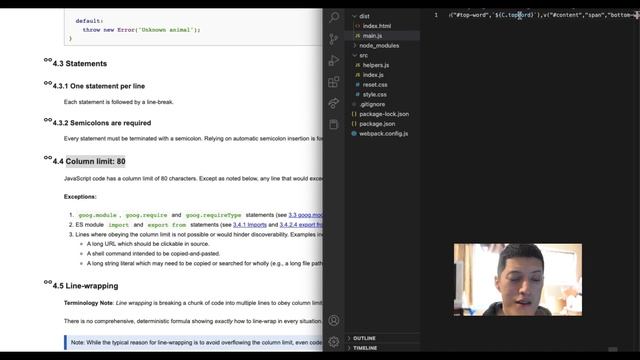Click anchor icon beside 4.3.2 Semicolons heading
Image resolution: width=640 pixels, height=360 pixels.
click(48, 120)
